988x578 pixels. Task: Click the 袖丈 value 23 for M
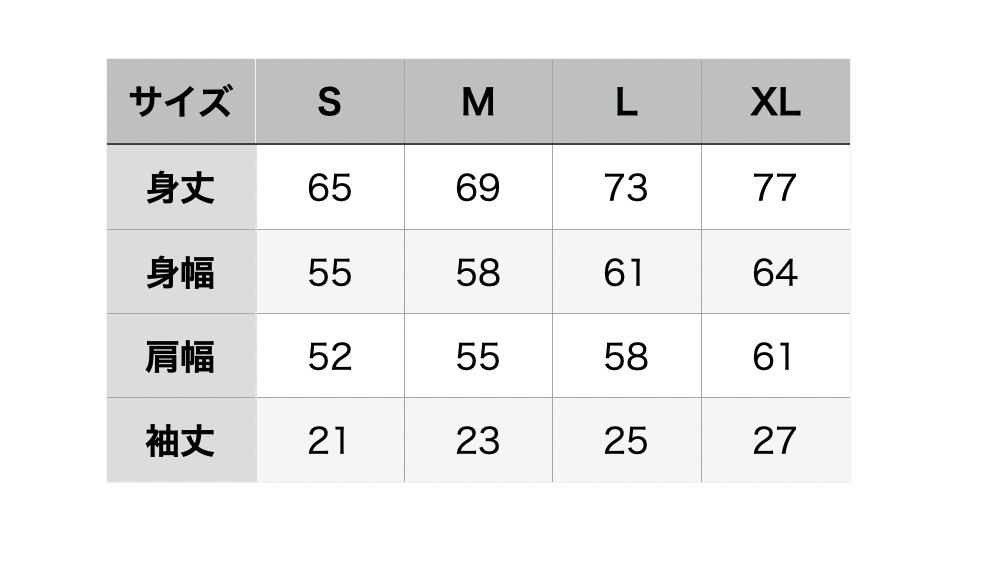click(x=478, y=441)
